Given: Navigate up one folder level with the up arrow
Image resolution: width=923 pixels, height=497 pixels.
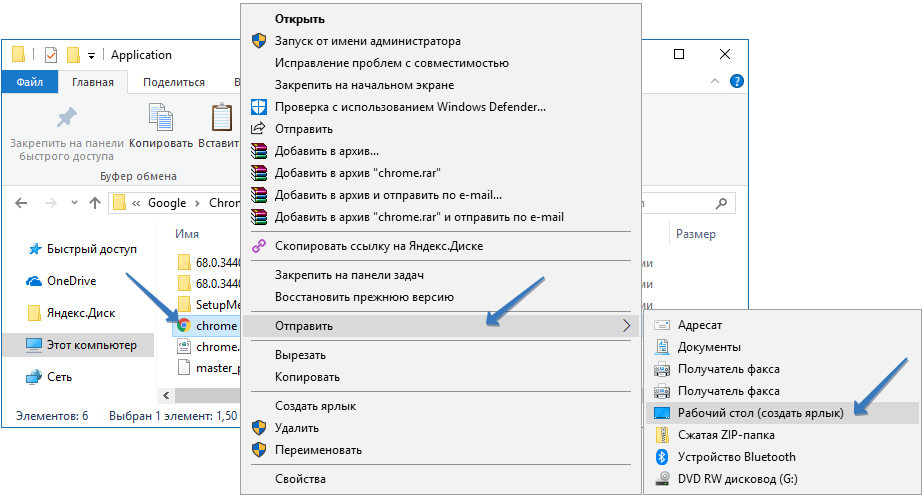Looking at the screenshot, I should (95, 203).
